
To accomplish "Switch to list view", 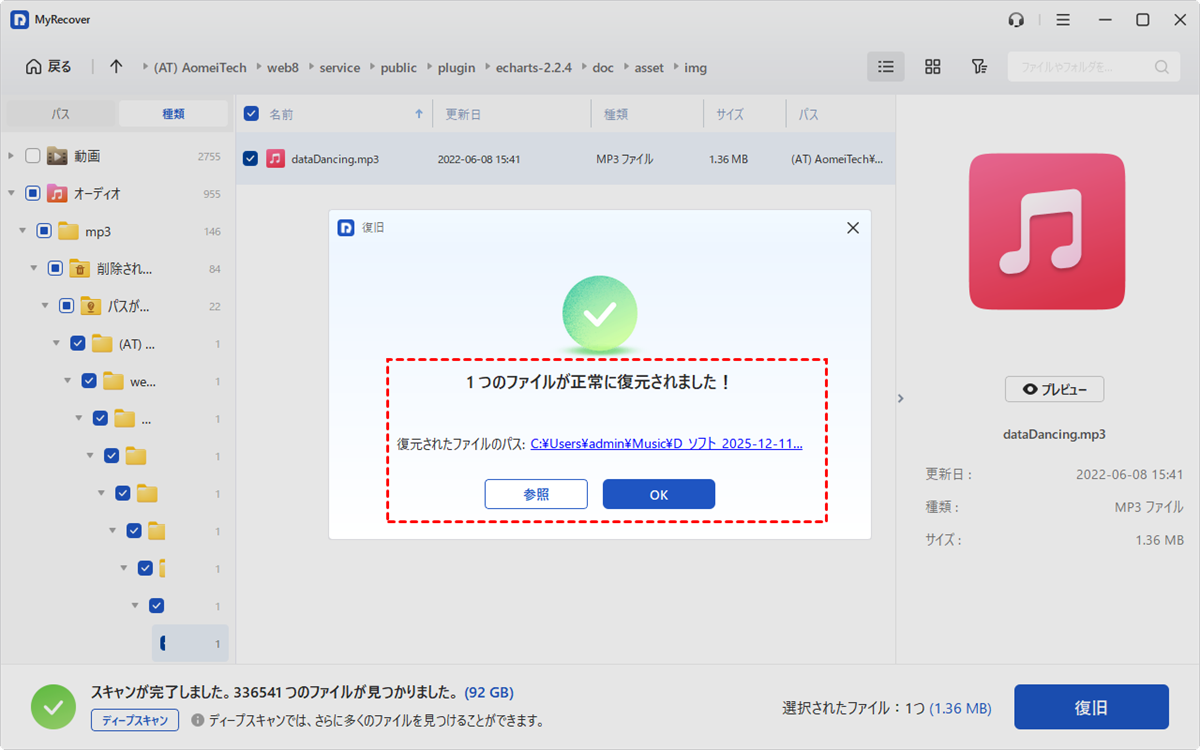I will (x=885, y=67).
